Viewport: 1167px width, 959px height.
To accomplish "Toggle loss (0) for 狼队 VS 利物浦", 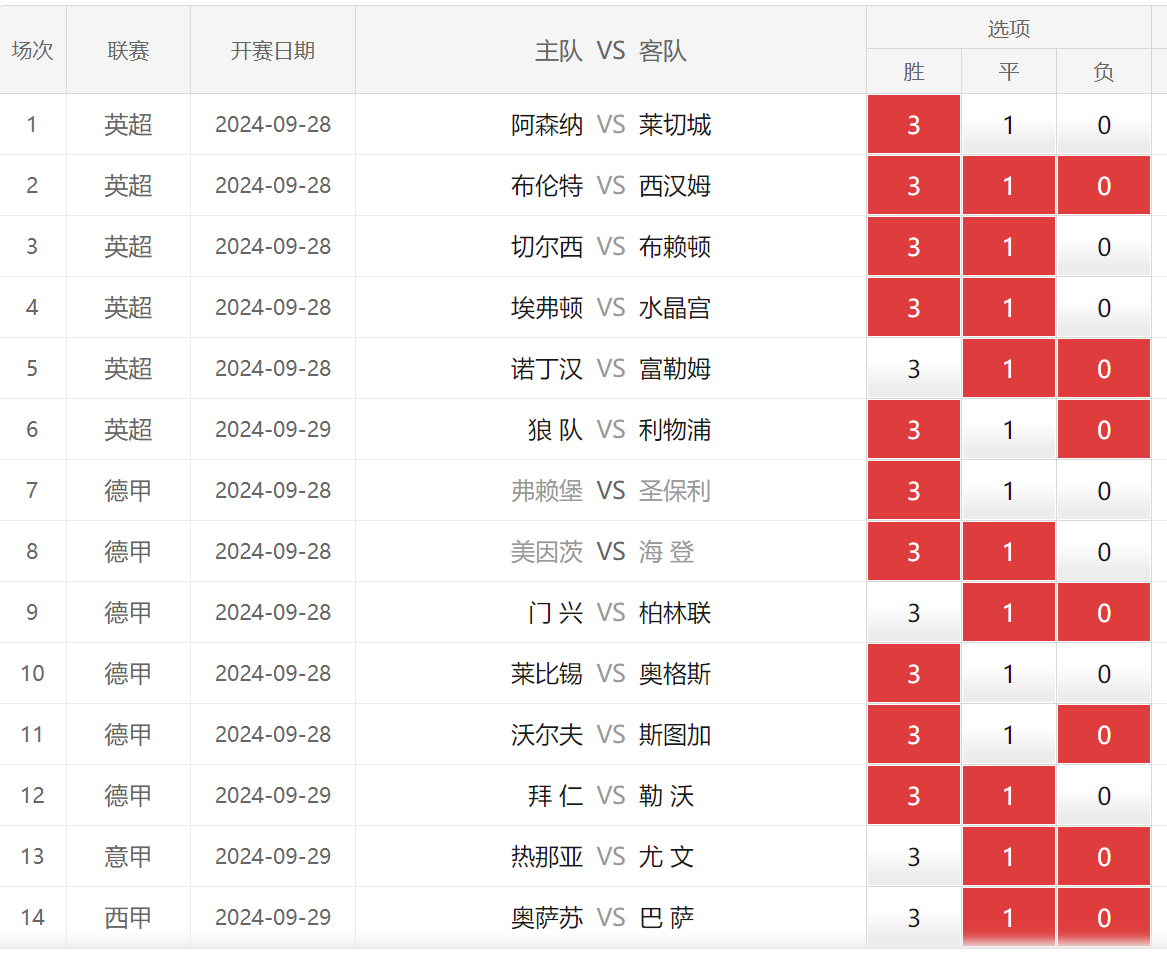I will tap(1104, 429).
